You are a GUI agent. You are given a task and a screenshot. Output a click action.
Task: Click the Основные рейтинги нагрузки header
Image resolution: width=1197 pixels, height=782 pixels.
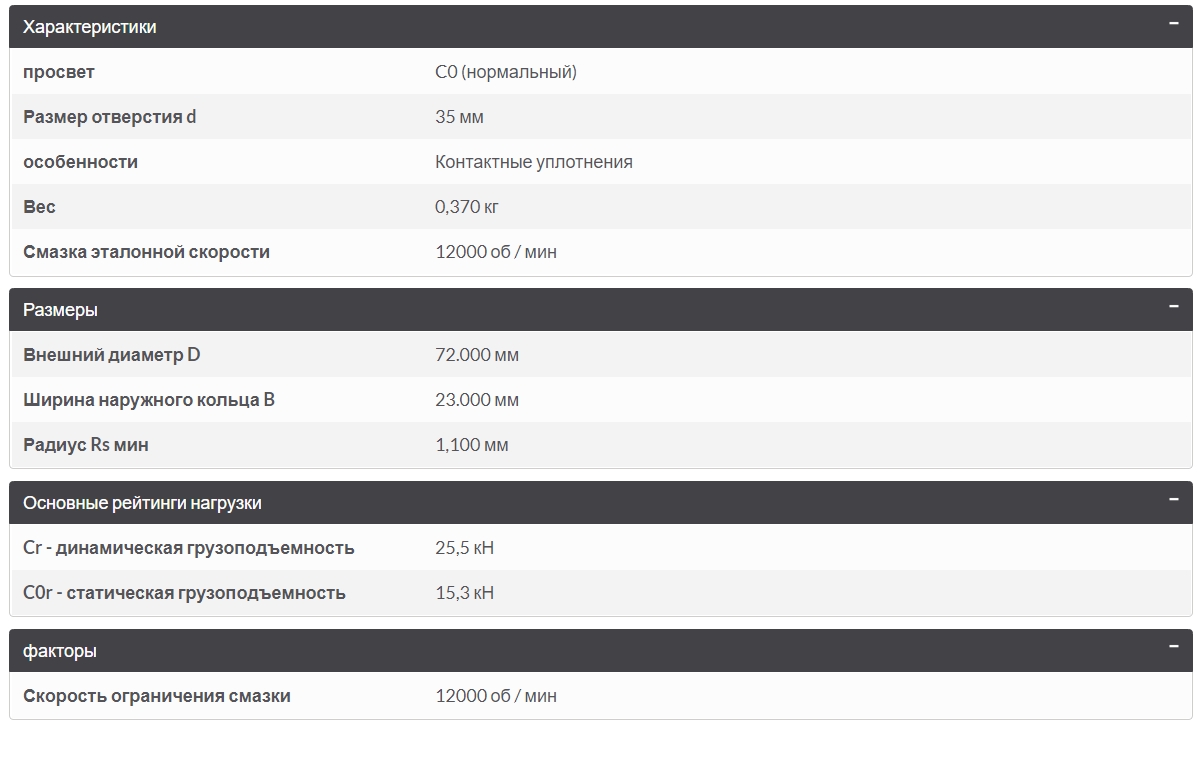tap(142, 503)
